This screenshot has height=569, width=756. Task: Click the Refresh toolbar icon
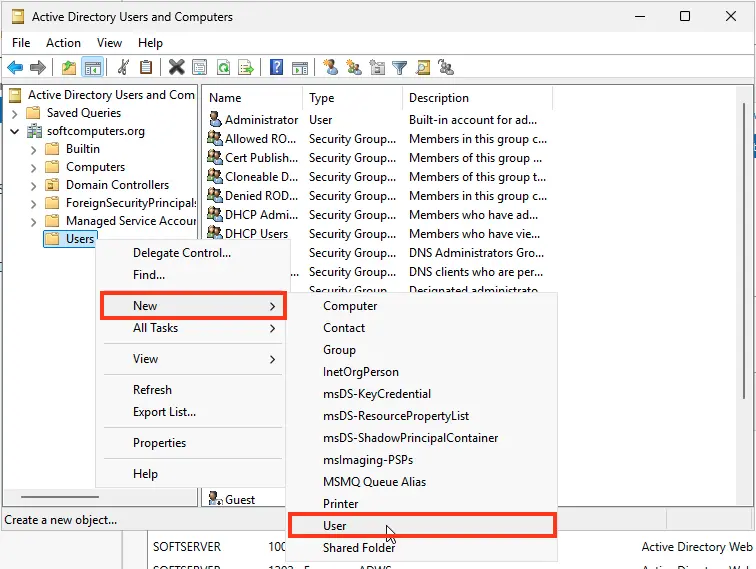point(223,68)
